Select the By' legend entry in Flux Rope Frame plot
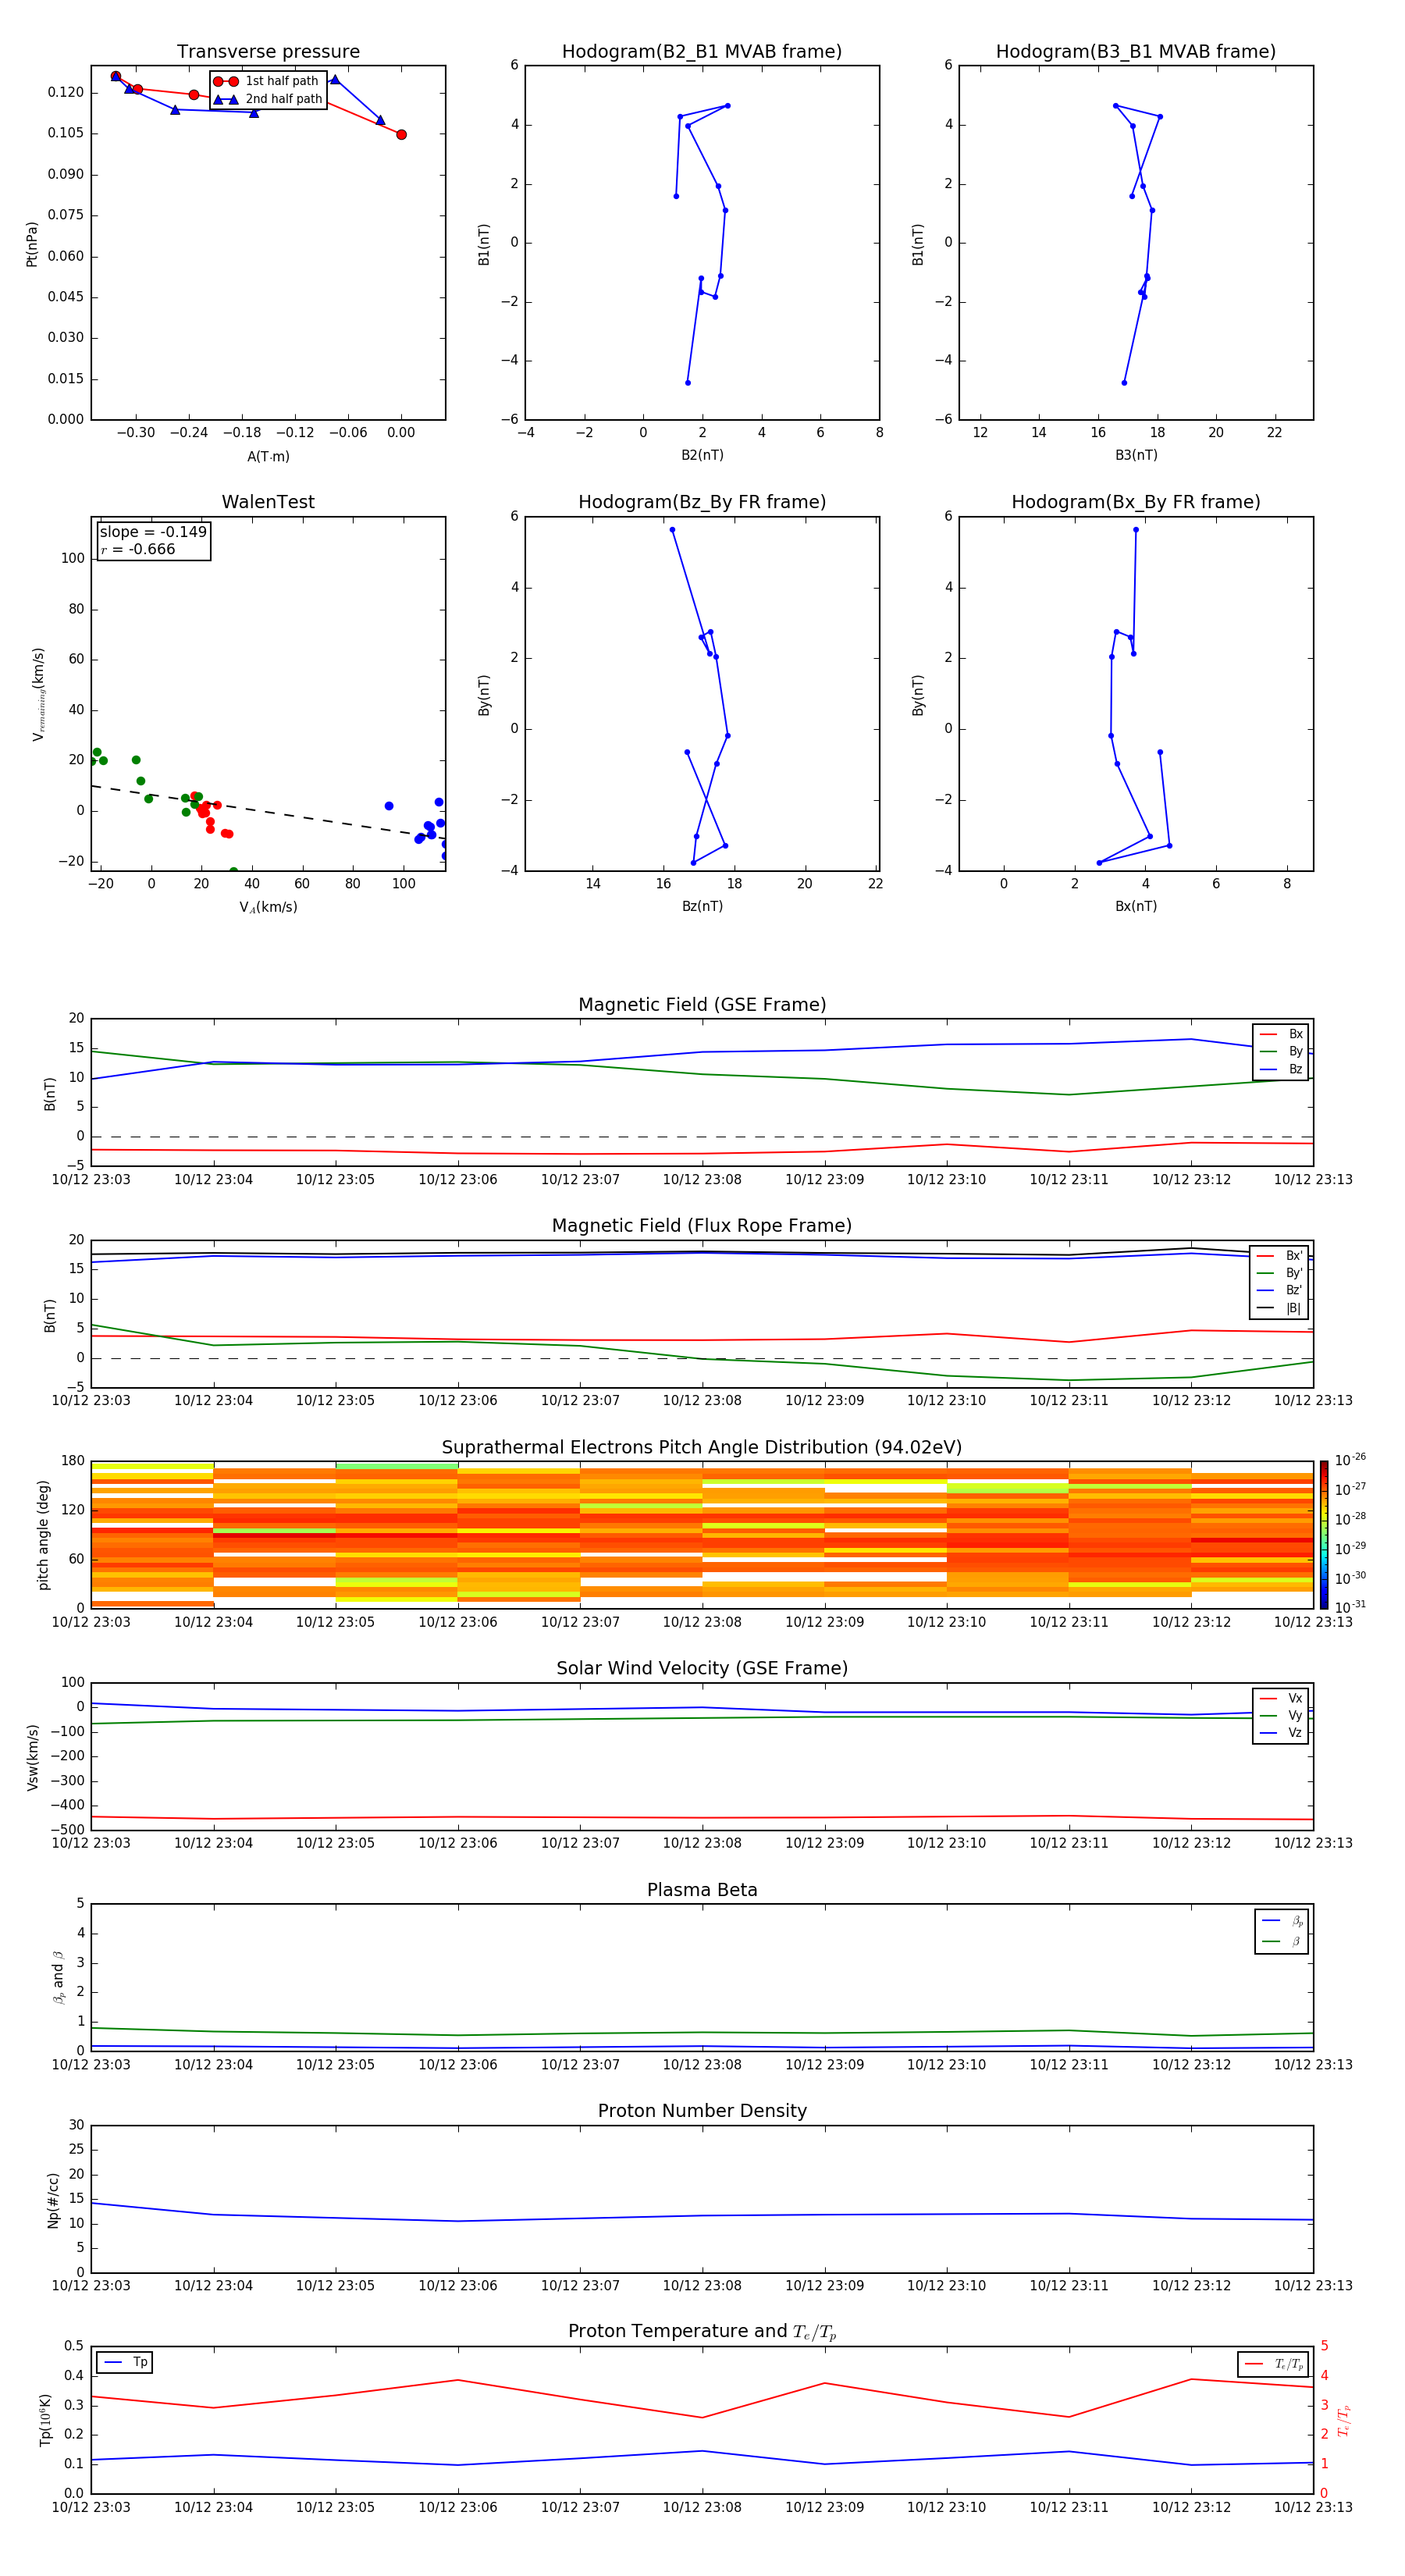This screenshot has height=2576, width=1405. (1280, 1274)
